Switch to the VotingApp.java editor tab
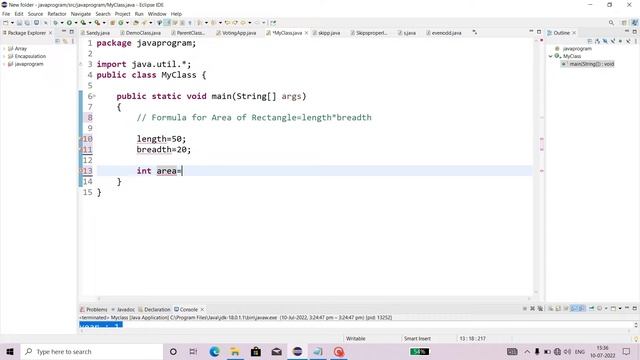 (236, 33)
